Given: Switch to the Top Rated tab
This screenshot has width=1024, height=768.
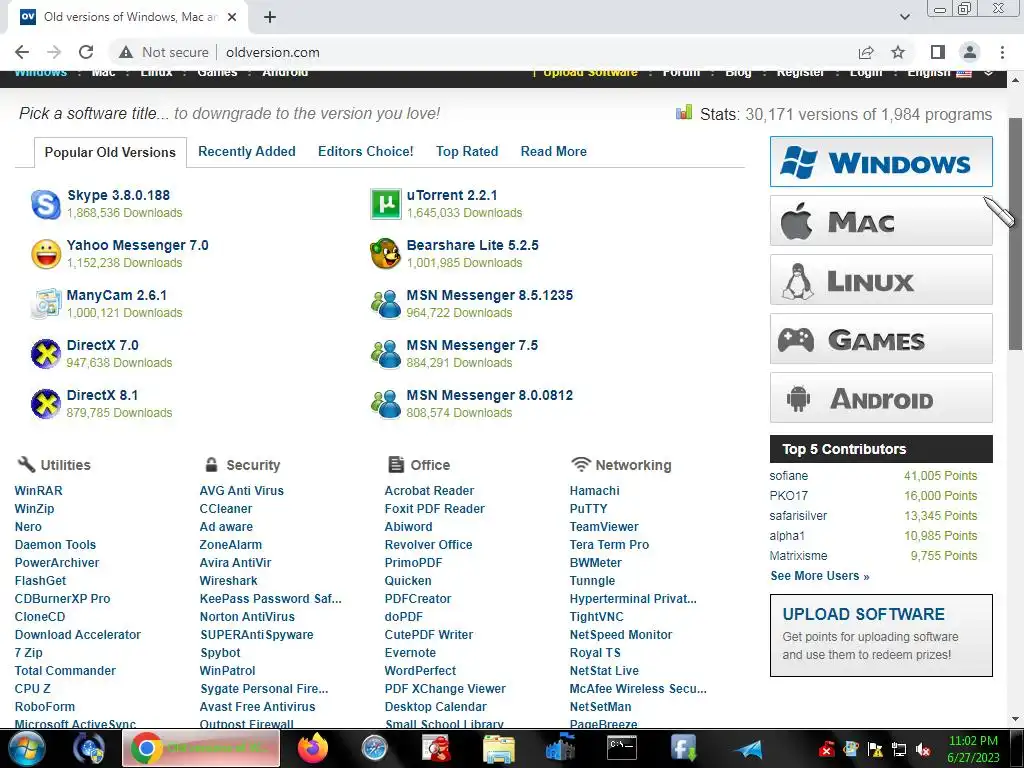Looking at the screenshot, I should pyautogui.click(x=467, y=152).
